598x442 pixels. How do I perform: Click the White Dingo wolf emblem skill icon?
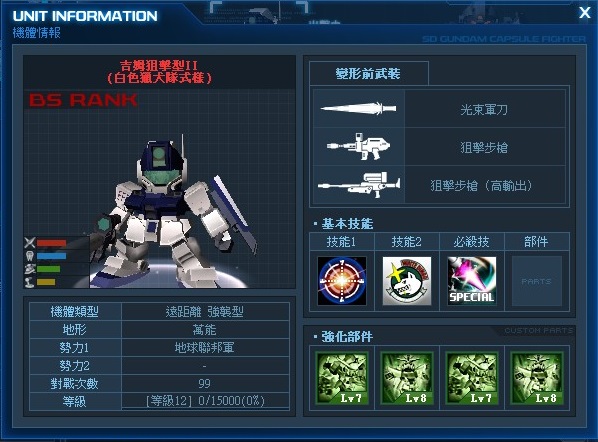coord(407,281)
